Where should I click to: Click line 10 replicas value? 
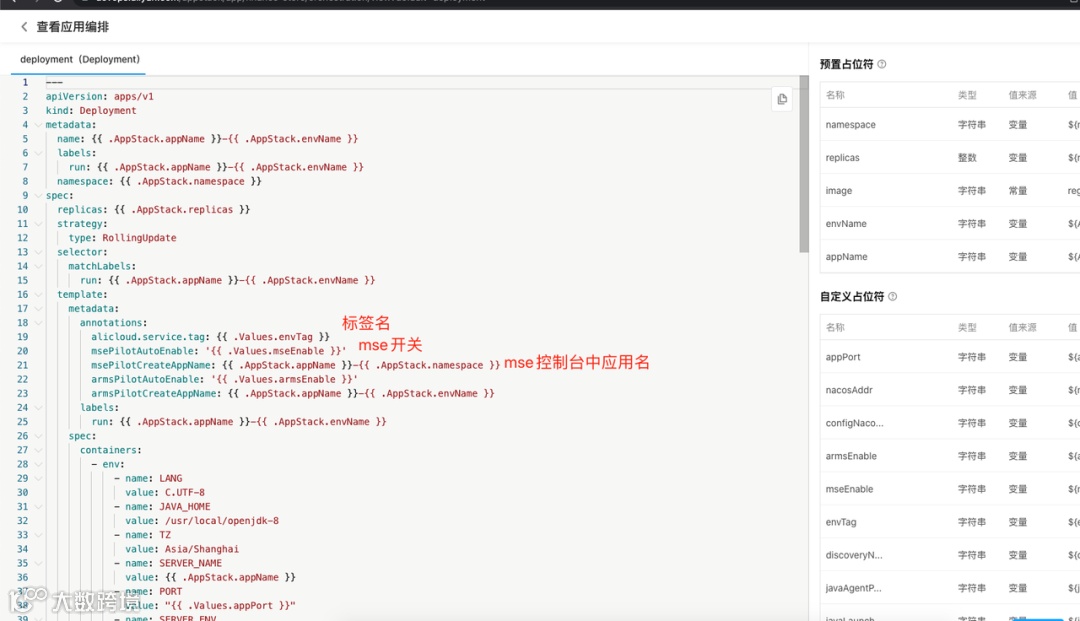coord(182,209)
